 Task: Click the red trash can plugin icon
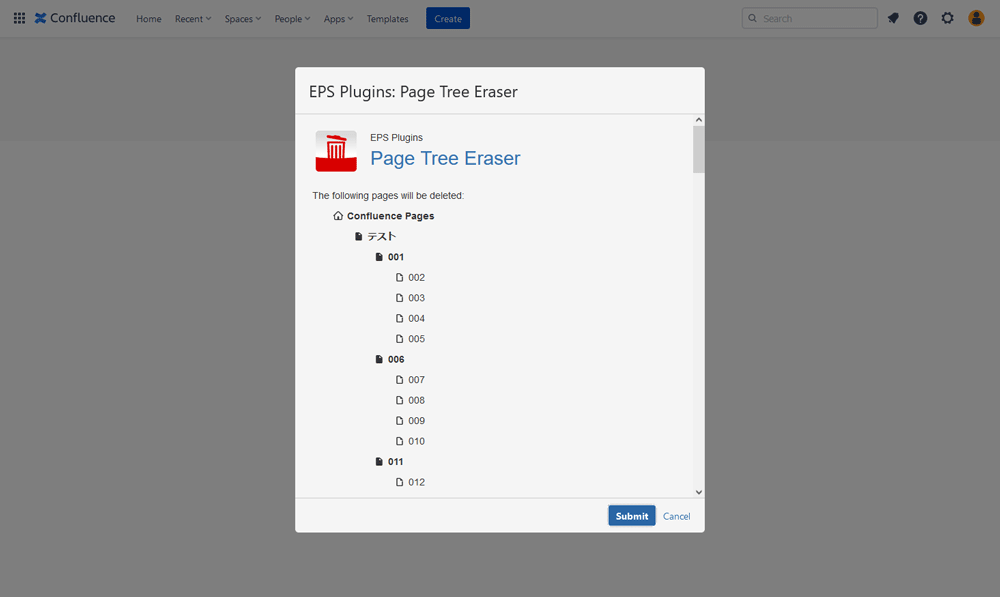336,151
